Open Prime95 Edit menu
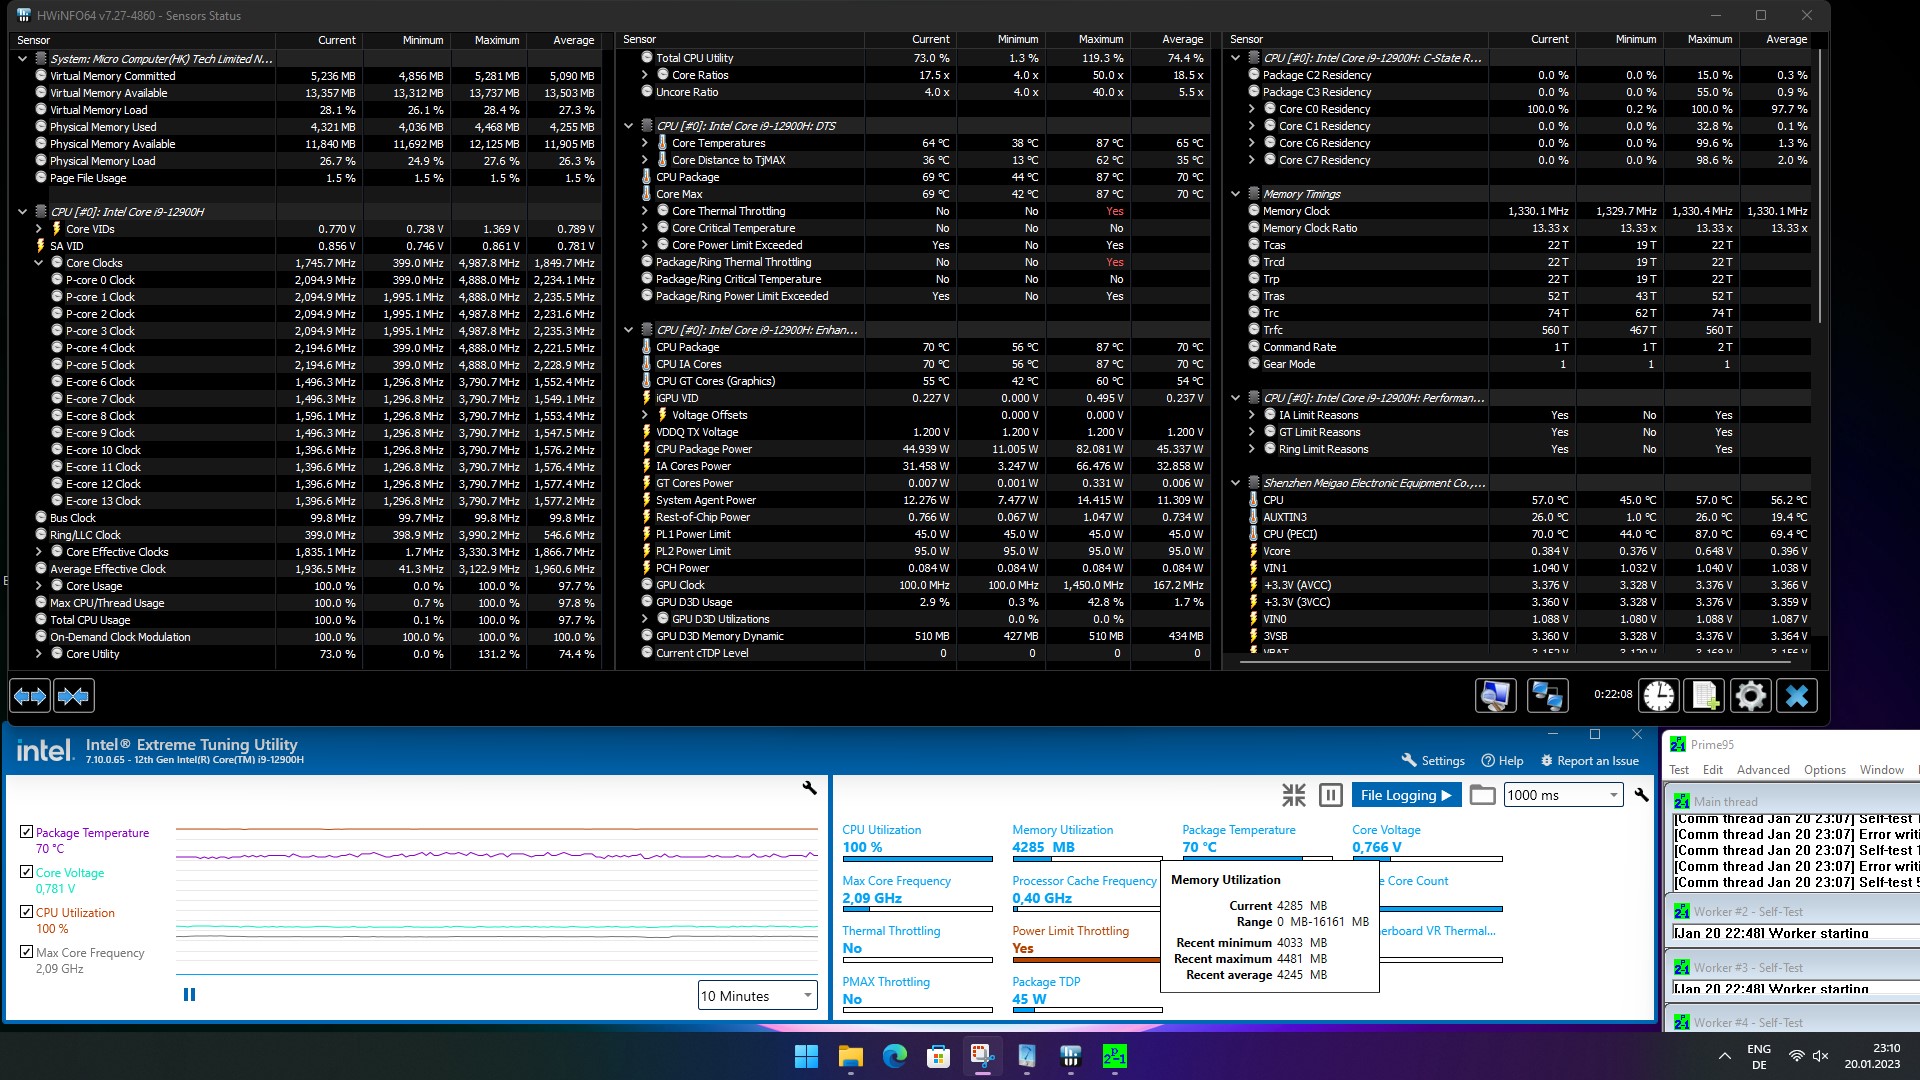The image size is (1920, 1080). click(1713, 770)
